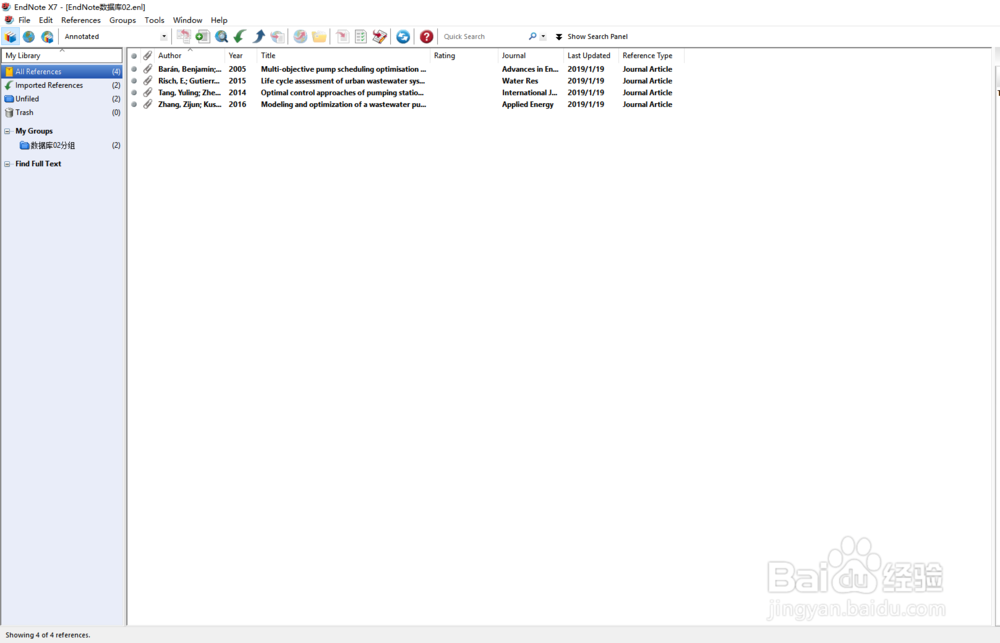Click the paperclip attachment column header
Image resolution: width=1000 pixels, height=643 pixels.
147,56
